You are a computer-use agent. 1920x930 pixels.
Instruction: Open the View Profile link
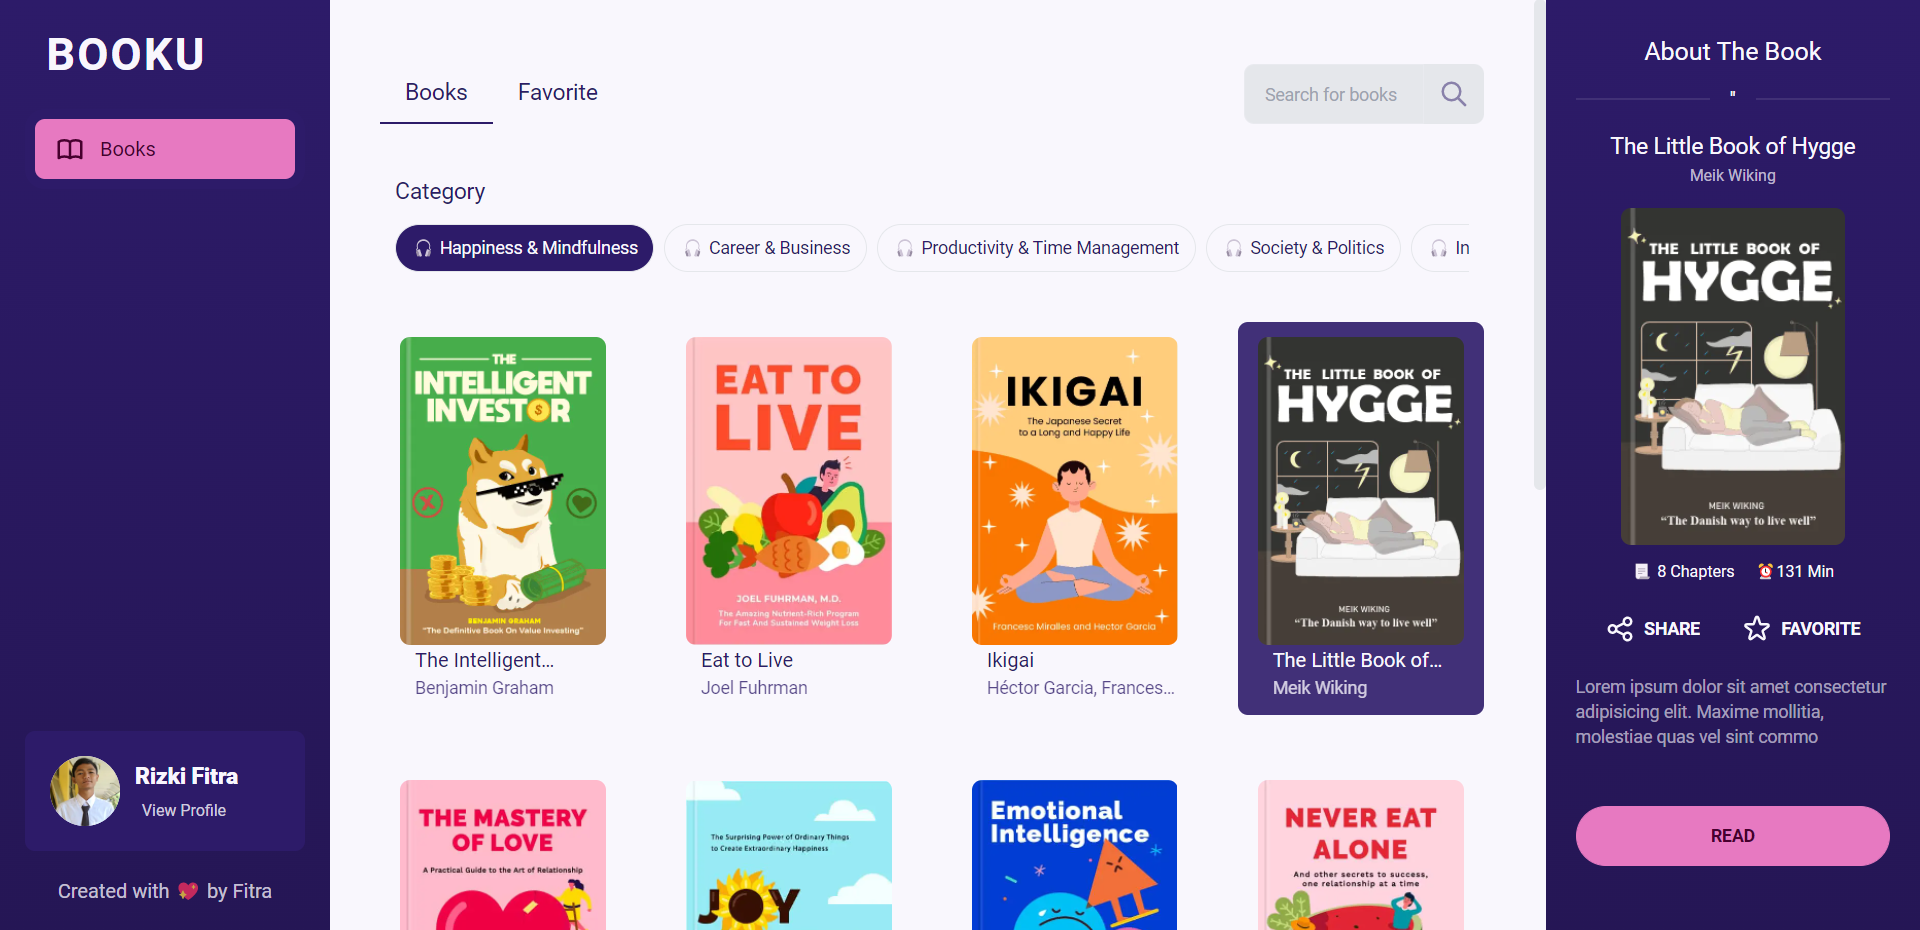coord(184,810)
